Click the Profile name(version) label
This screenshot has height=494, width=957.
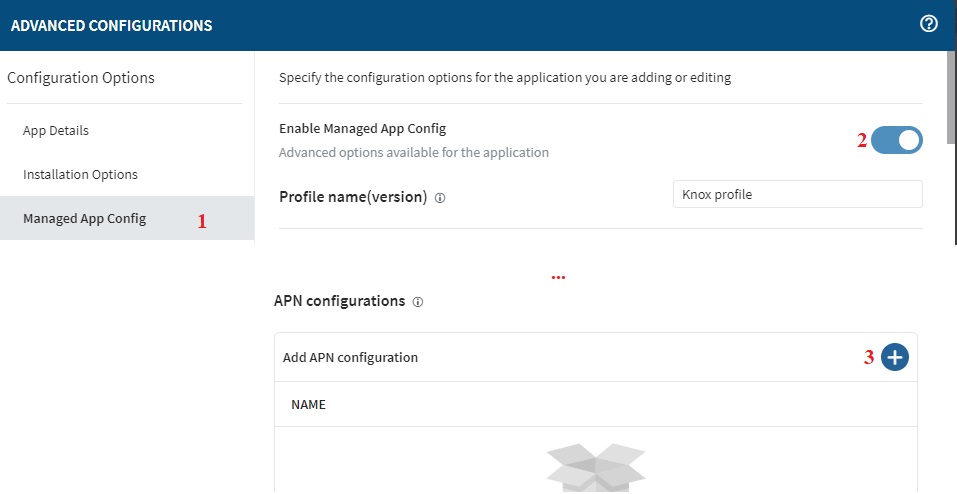[x=353, y=197]
